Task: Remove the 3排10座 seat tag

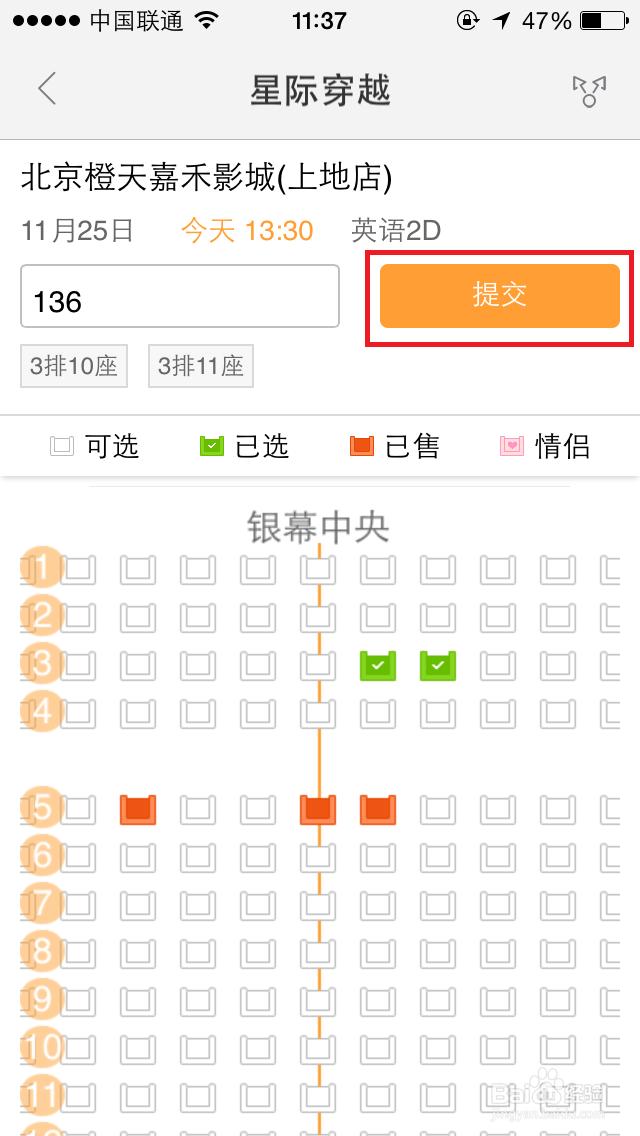Action: (74, 366)
